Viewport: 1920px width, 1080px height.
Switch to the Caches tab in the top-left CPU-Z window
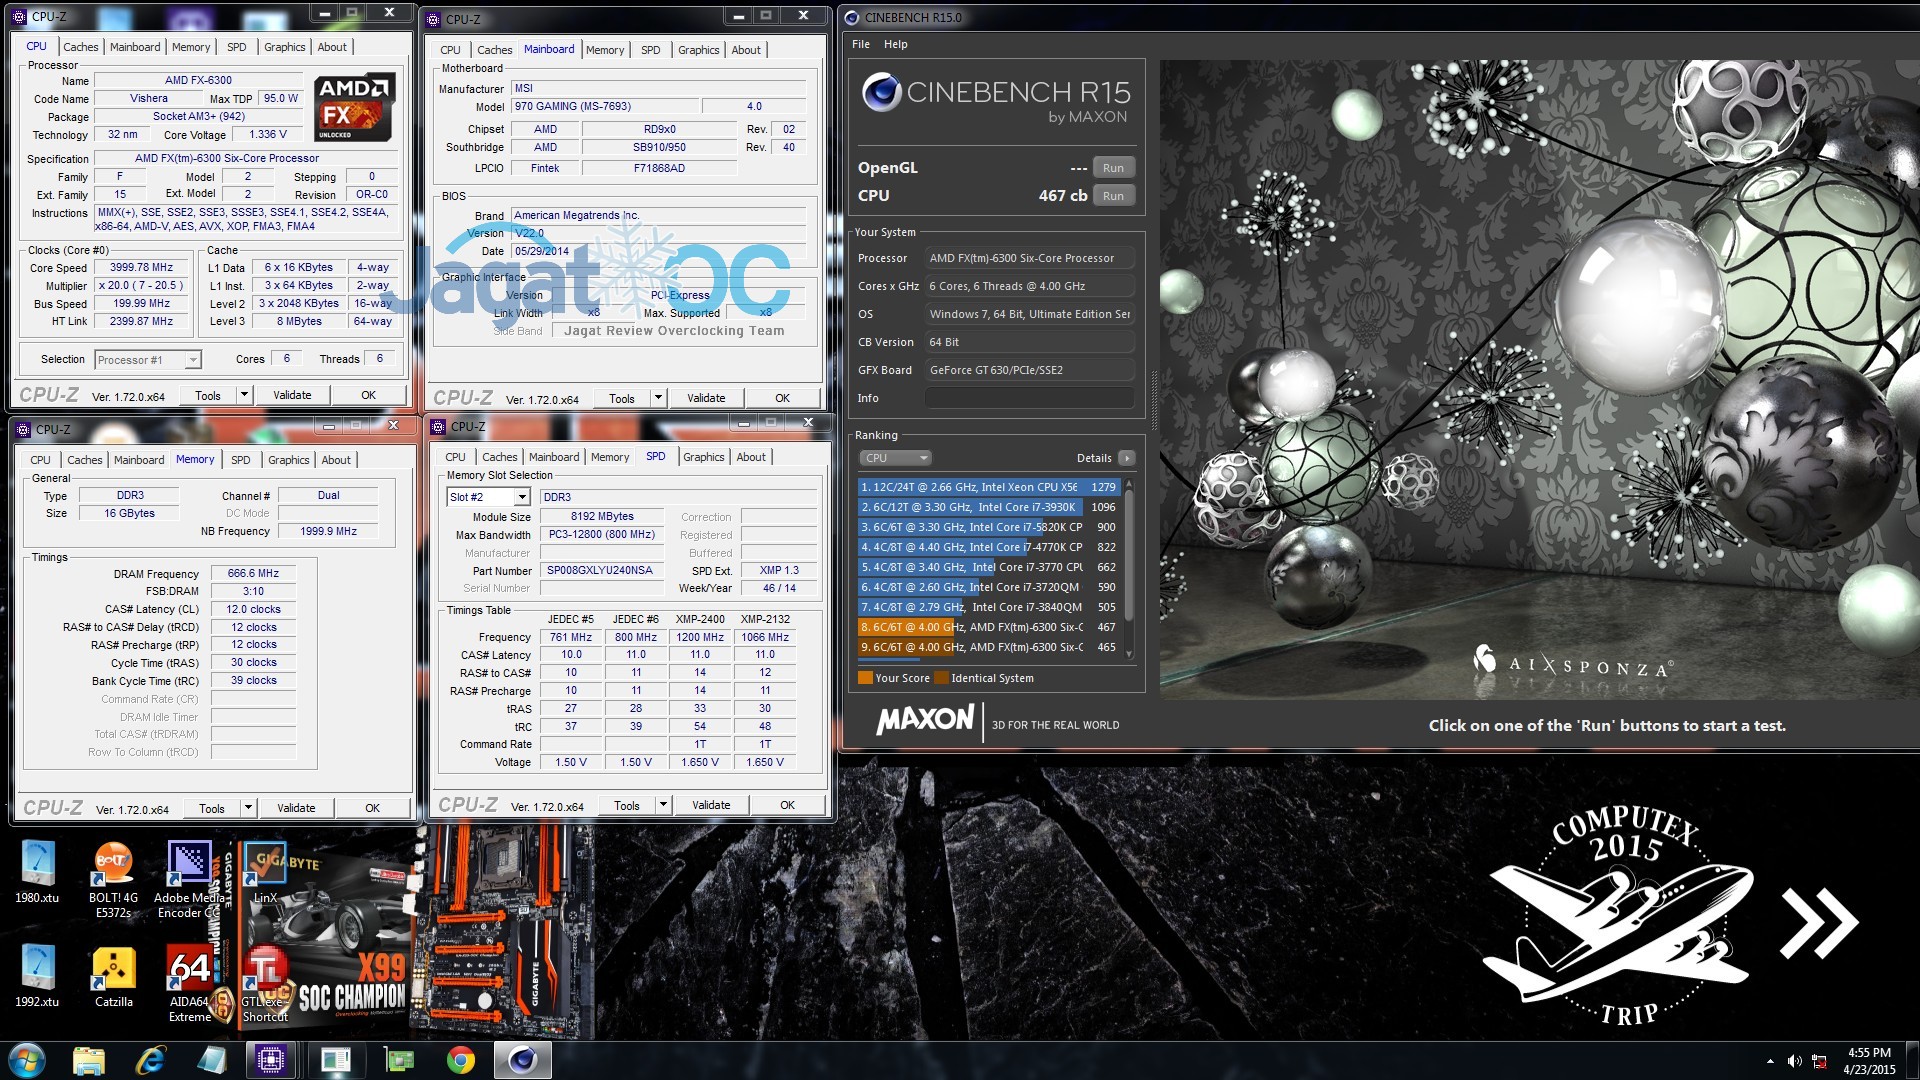point(80,47)
